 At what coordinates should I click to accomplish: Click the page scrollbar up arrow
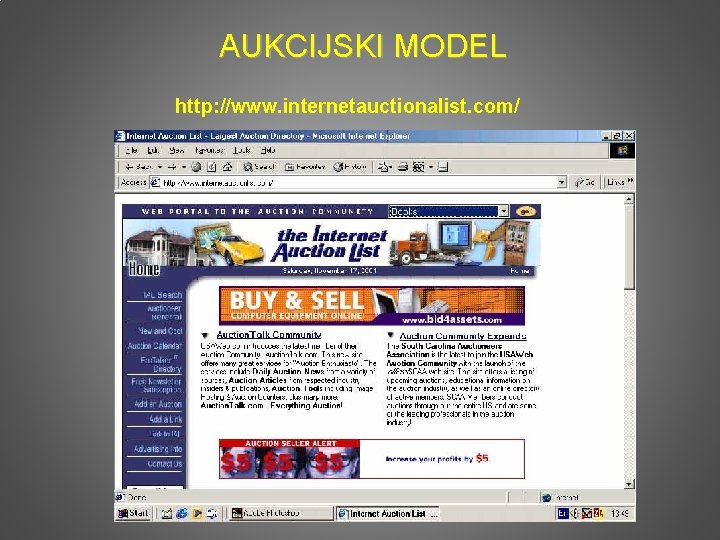coord(629,199)
